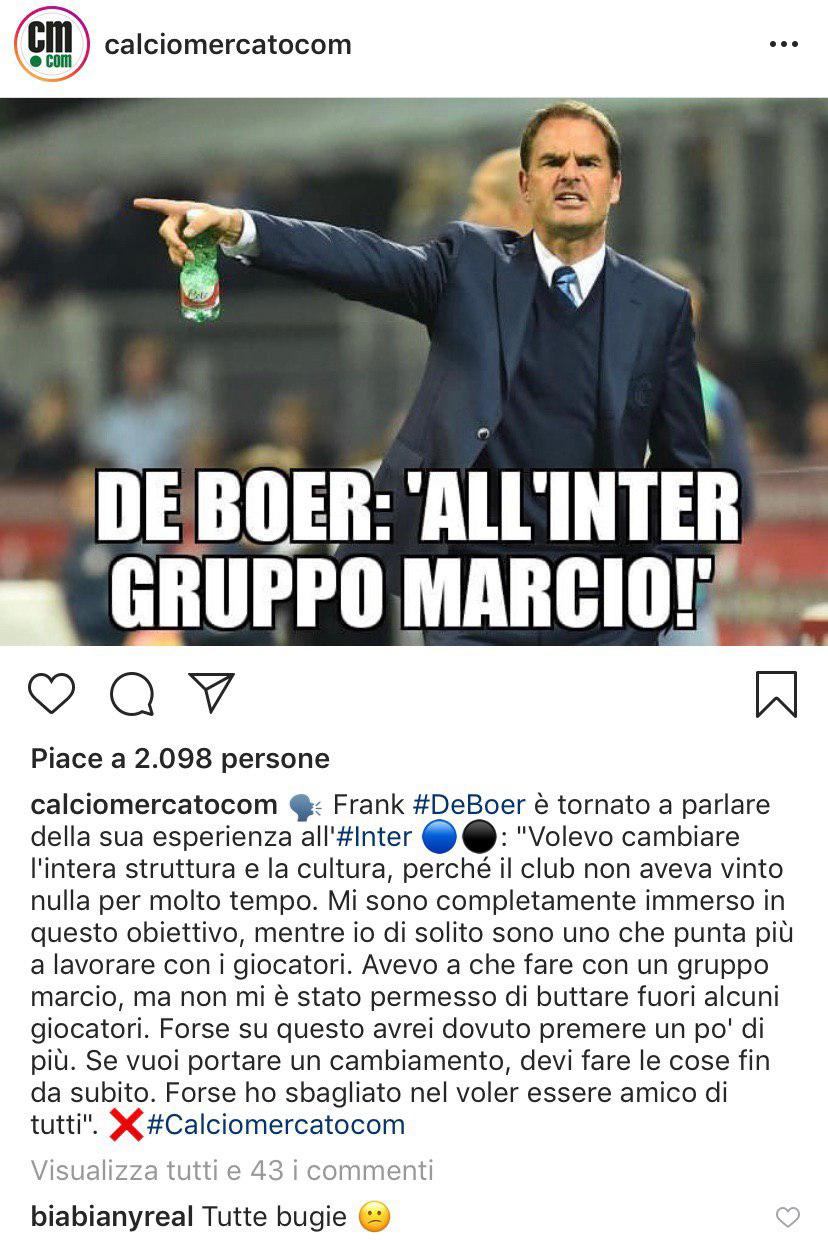Open the biabianyreal commenter profile
The height and width of the screenshot is (1240, 828).
(112, 1217)
